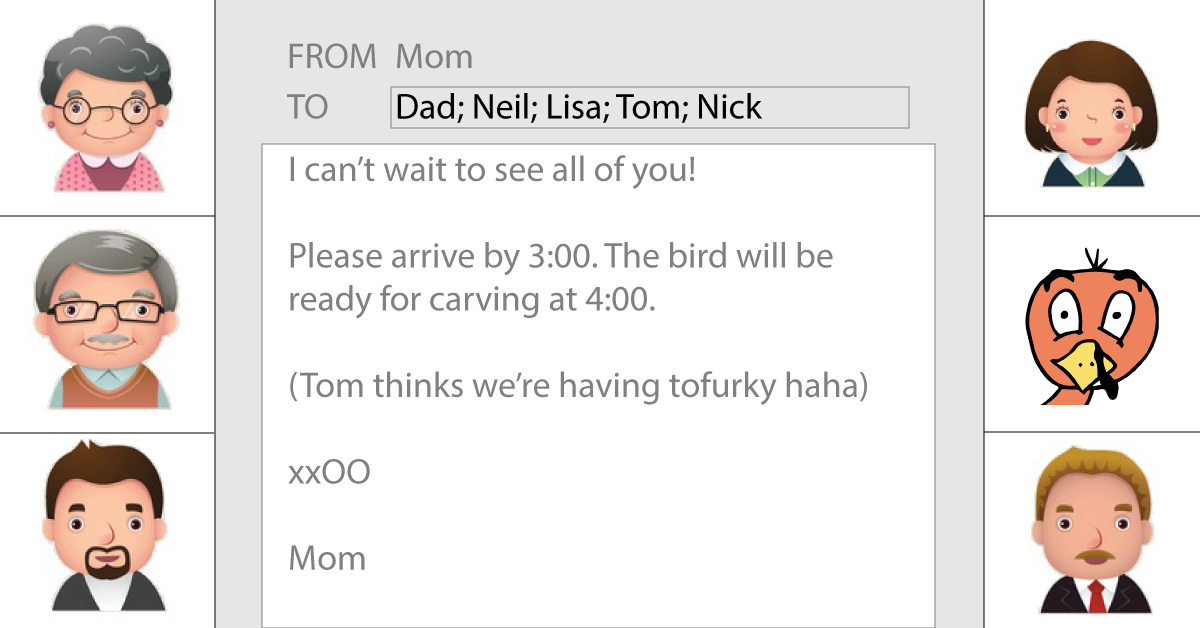1200x628 pixels.
Task: Click the TO label
Action: point(308,107)
